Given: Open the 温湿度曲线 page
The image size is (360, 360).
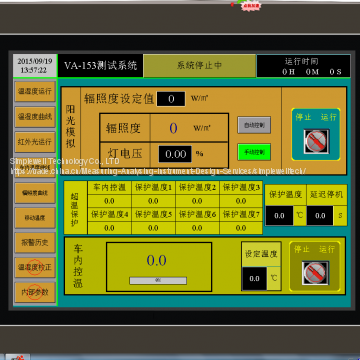Looking at the screenshot, I should point(35,117).
